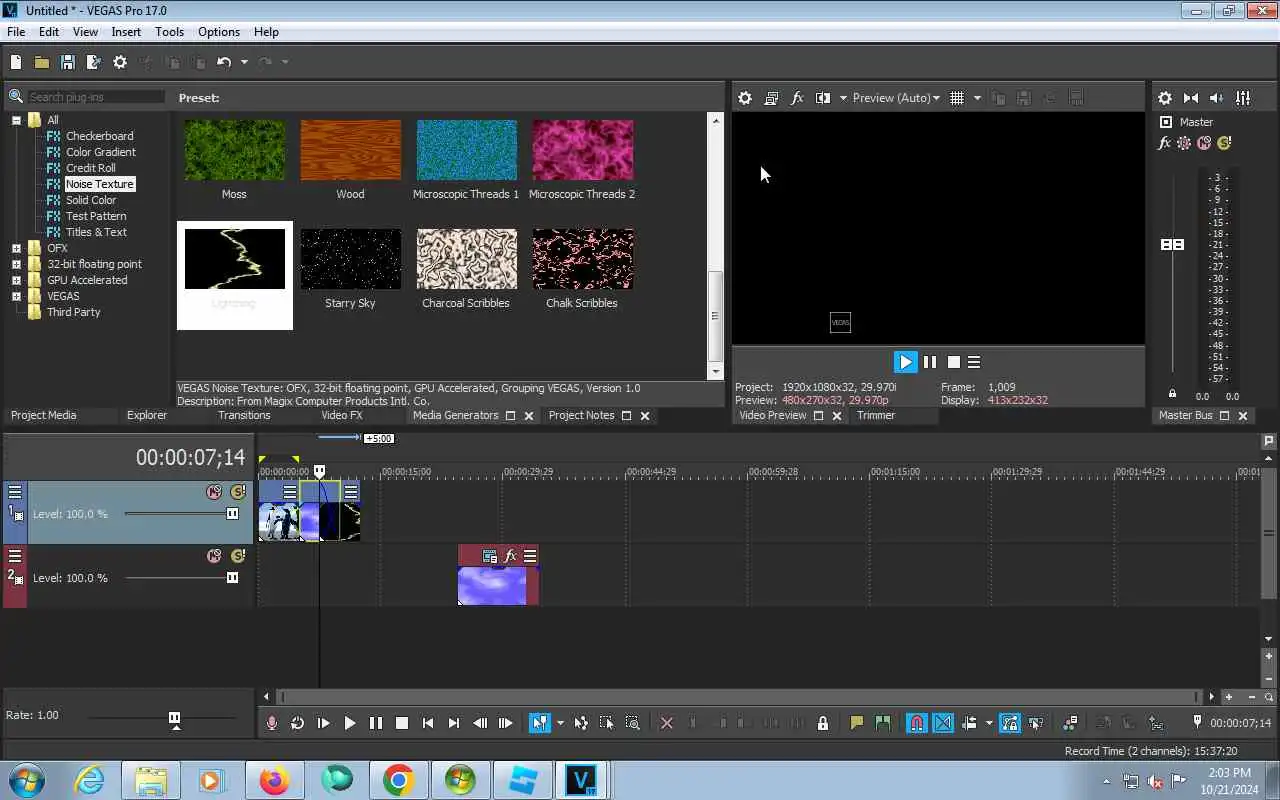Screen dimensions: 1280x800
Task: Switch to the Transitions tab
Action: tap(244, 415)
